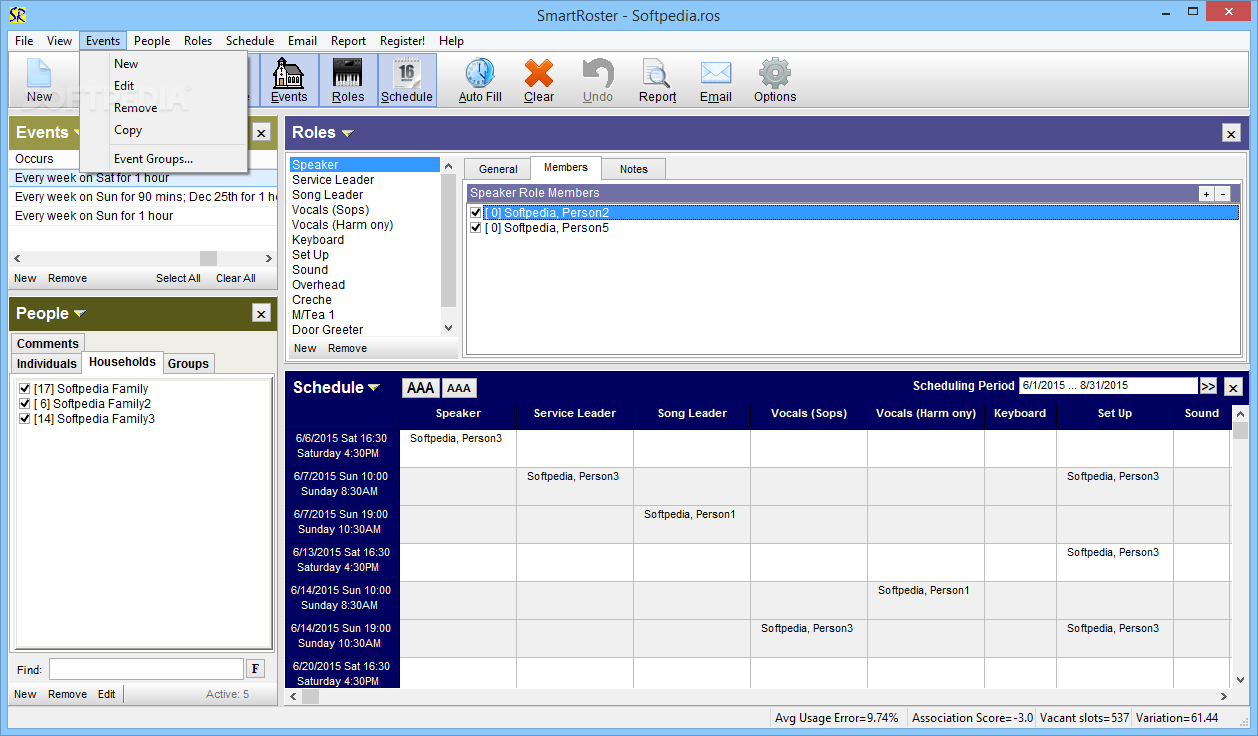Expand the Schedule panel dropdown arrow
The image size is (1258, 736).
(374, 388)
